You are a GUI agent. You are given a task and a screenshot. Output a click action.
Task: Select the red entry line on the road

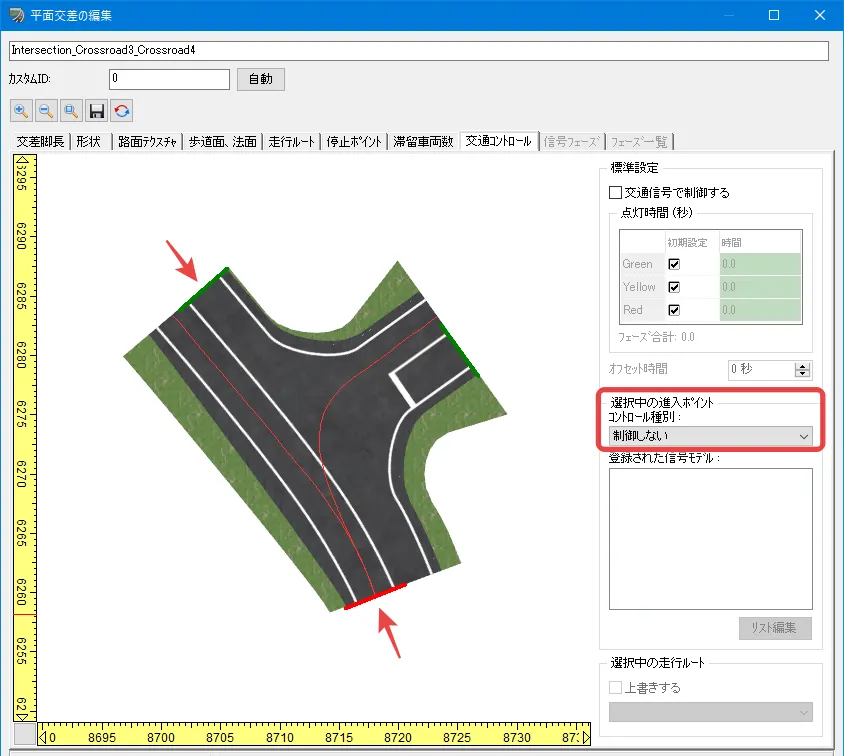point(375,597)
